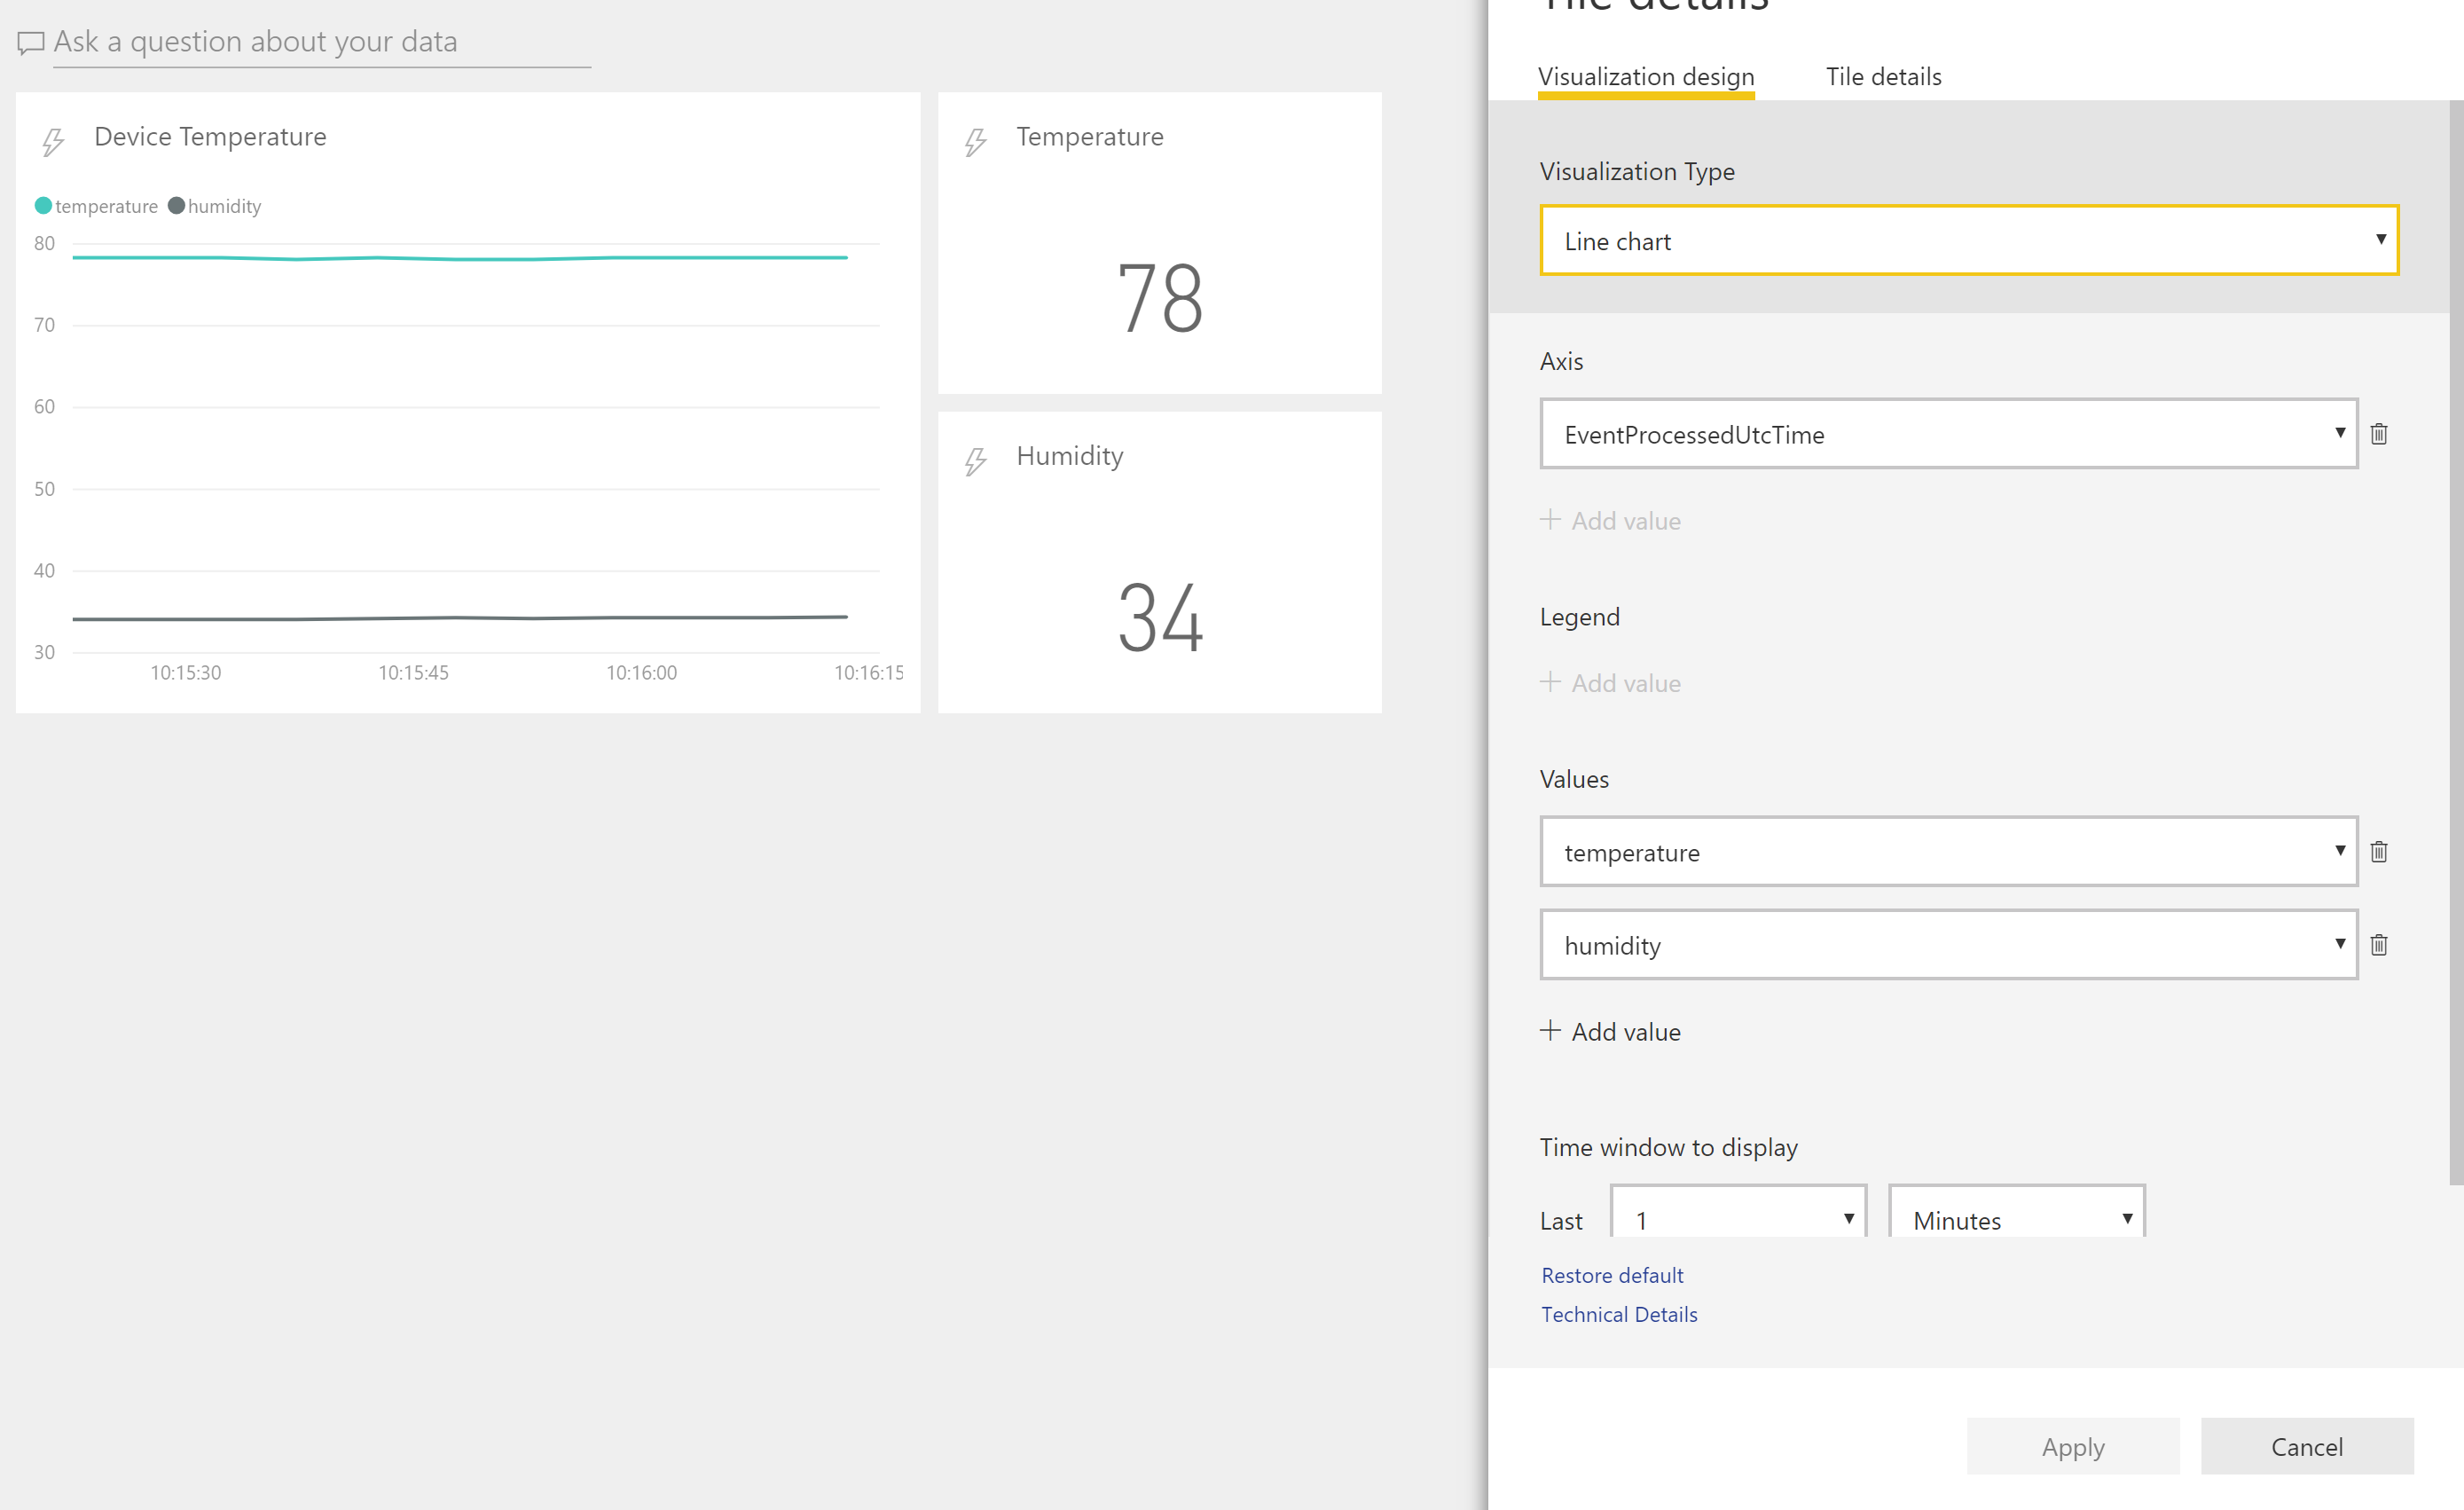Click the lightning icon on Humidity tile

[976, 461]
